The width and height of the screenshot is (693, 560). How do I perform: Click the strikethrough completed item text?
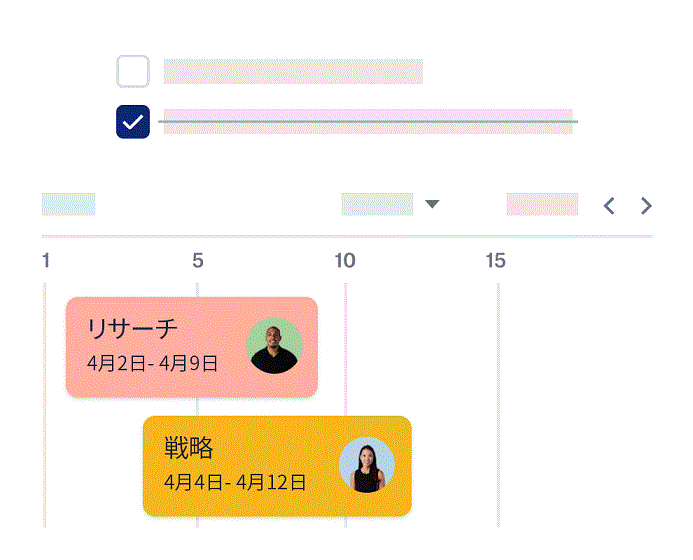pos(368,122)
